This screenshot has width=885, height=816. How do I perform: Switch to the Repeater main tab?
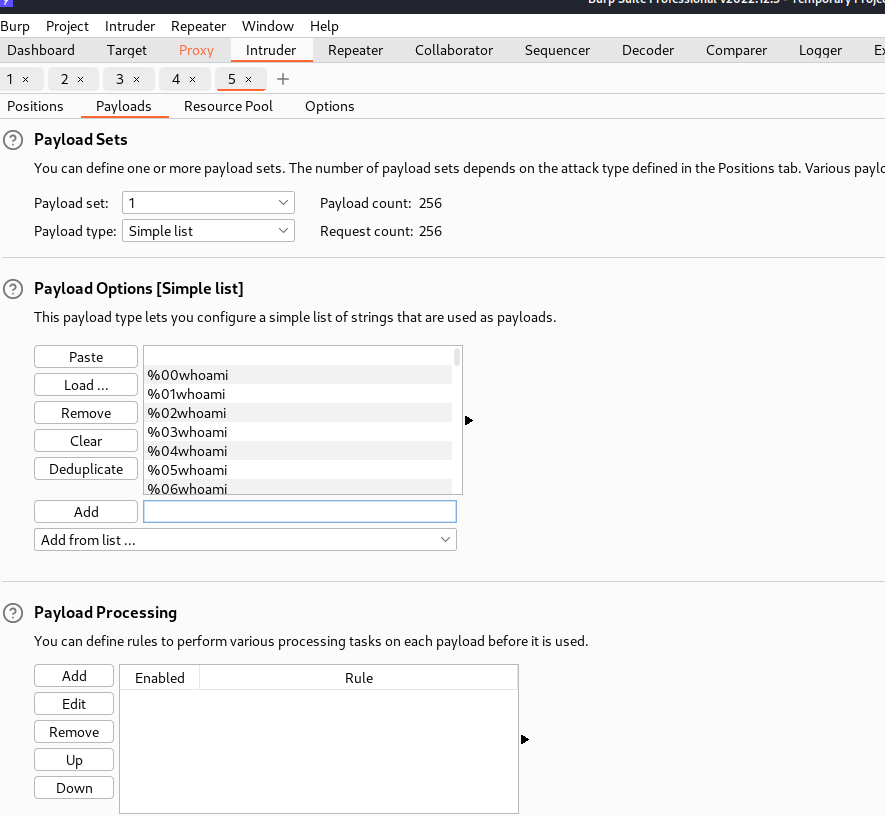pos(356,50)
